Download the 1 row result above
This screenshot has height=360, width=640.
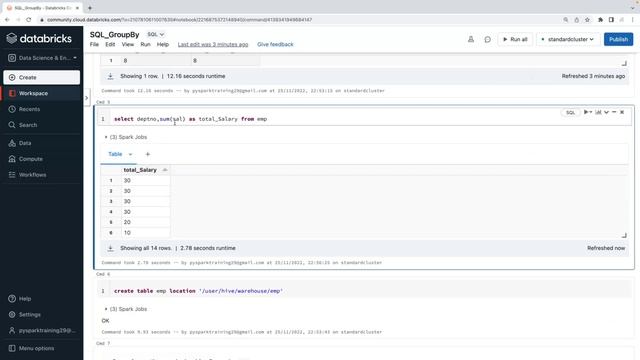[x=110, y=76]
